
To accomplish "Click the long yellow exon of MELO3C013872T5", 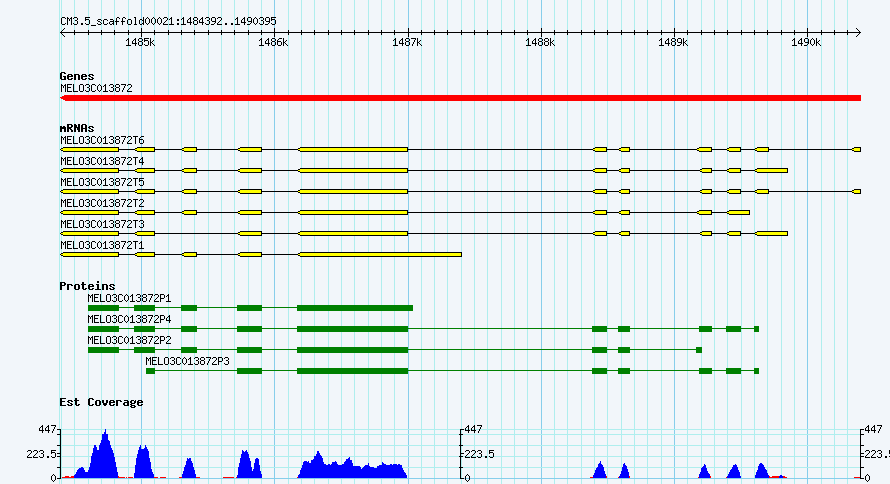I will coord(353,192).
